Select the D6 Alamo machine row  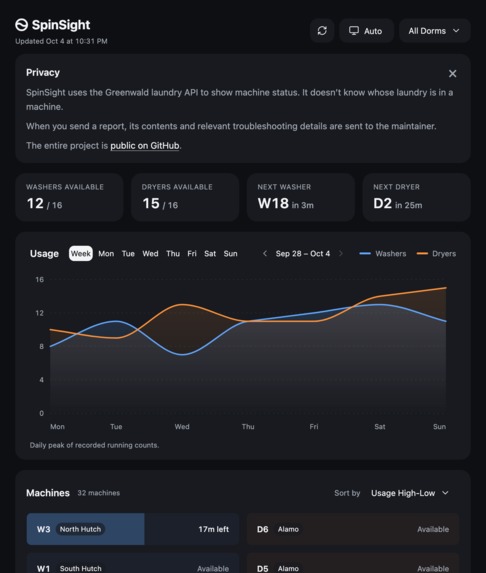click(353, 529)
